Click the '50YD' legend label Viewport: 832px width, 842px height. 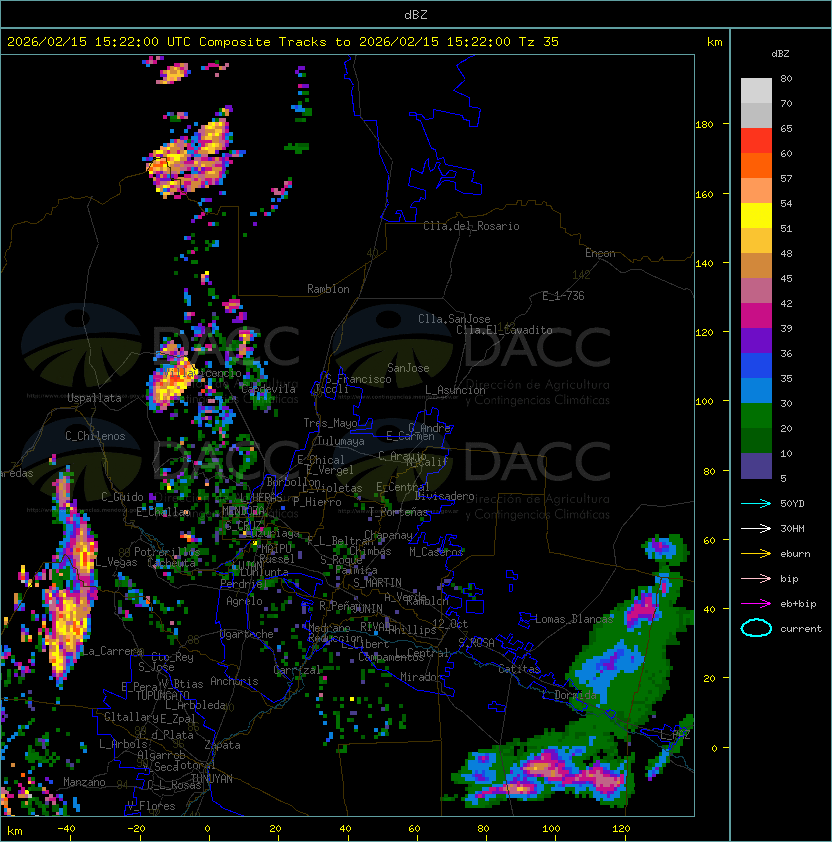792,503
